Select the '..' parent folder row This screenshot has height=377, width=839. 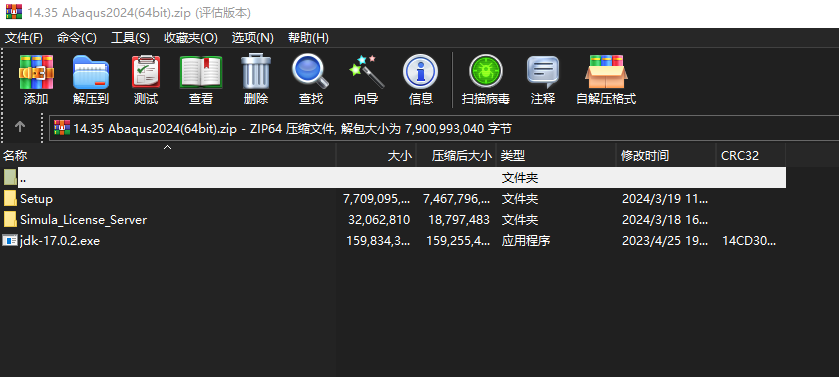pyautogui.click(x=393, y=177)
